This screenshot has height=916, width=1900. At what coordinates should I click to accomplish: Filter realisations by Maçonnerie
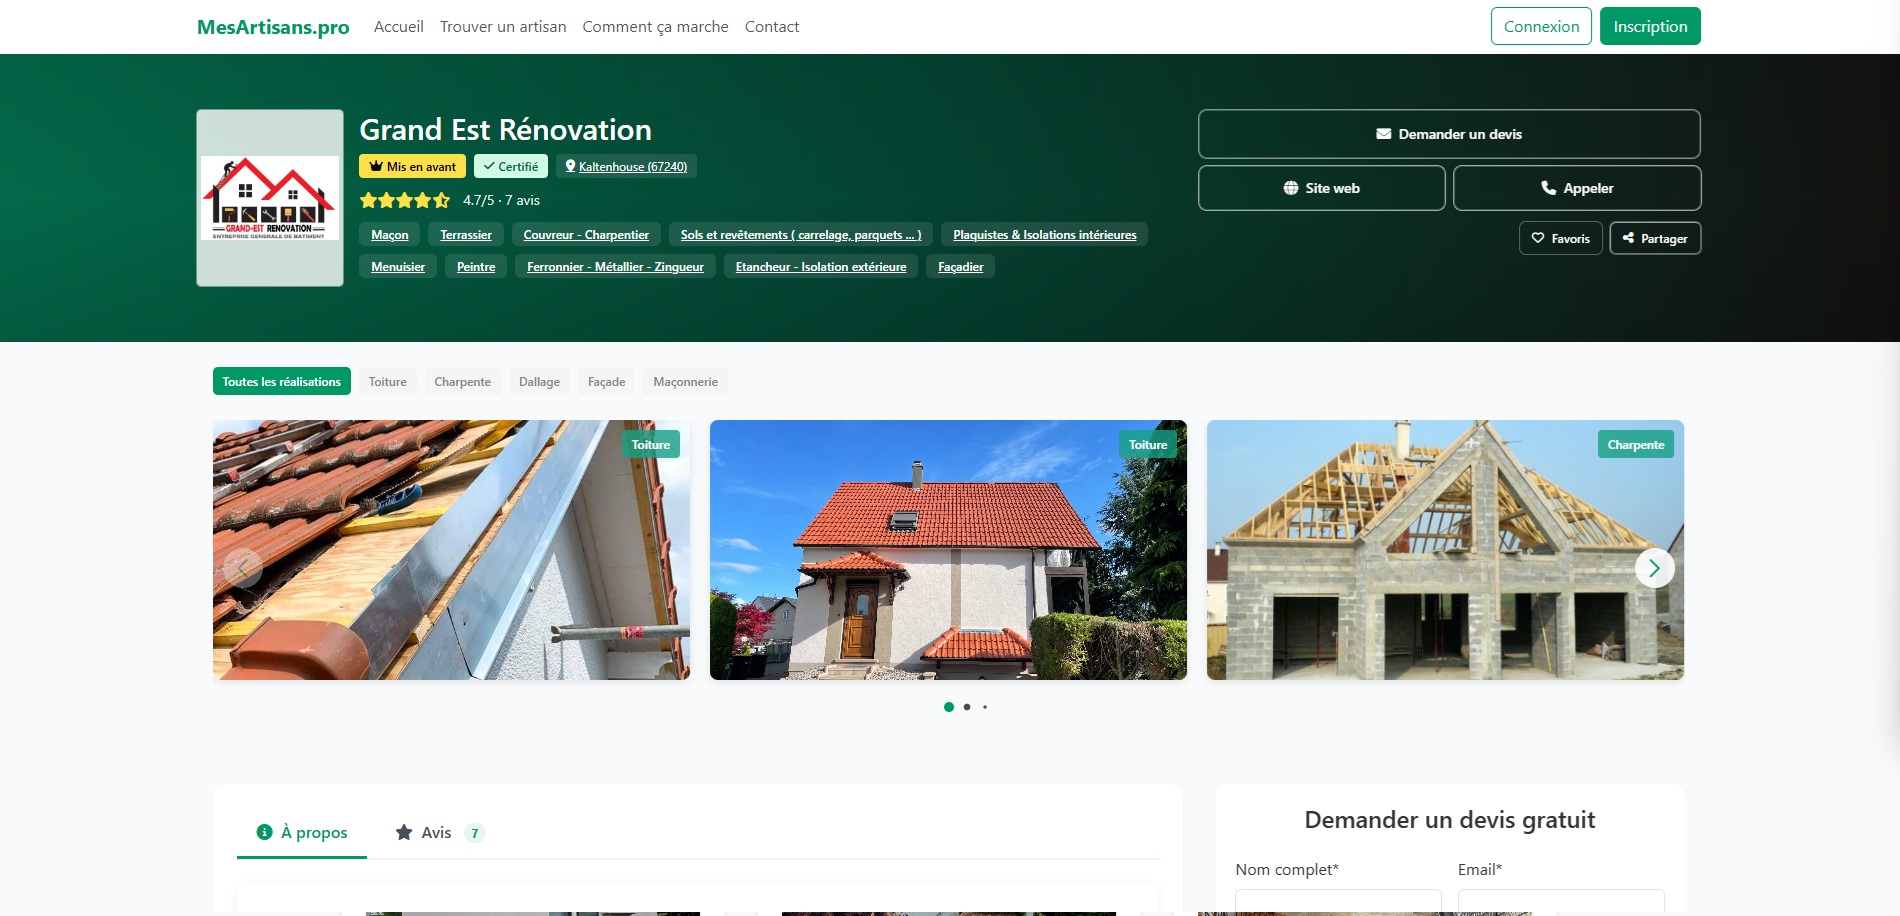[x=686, y=381]
